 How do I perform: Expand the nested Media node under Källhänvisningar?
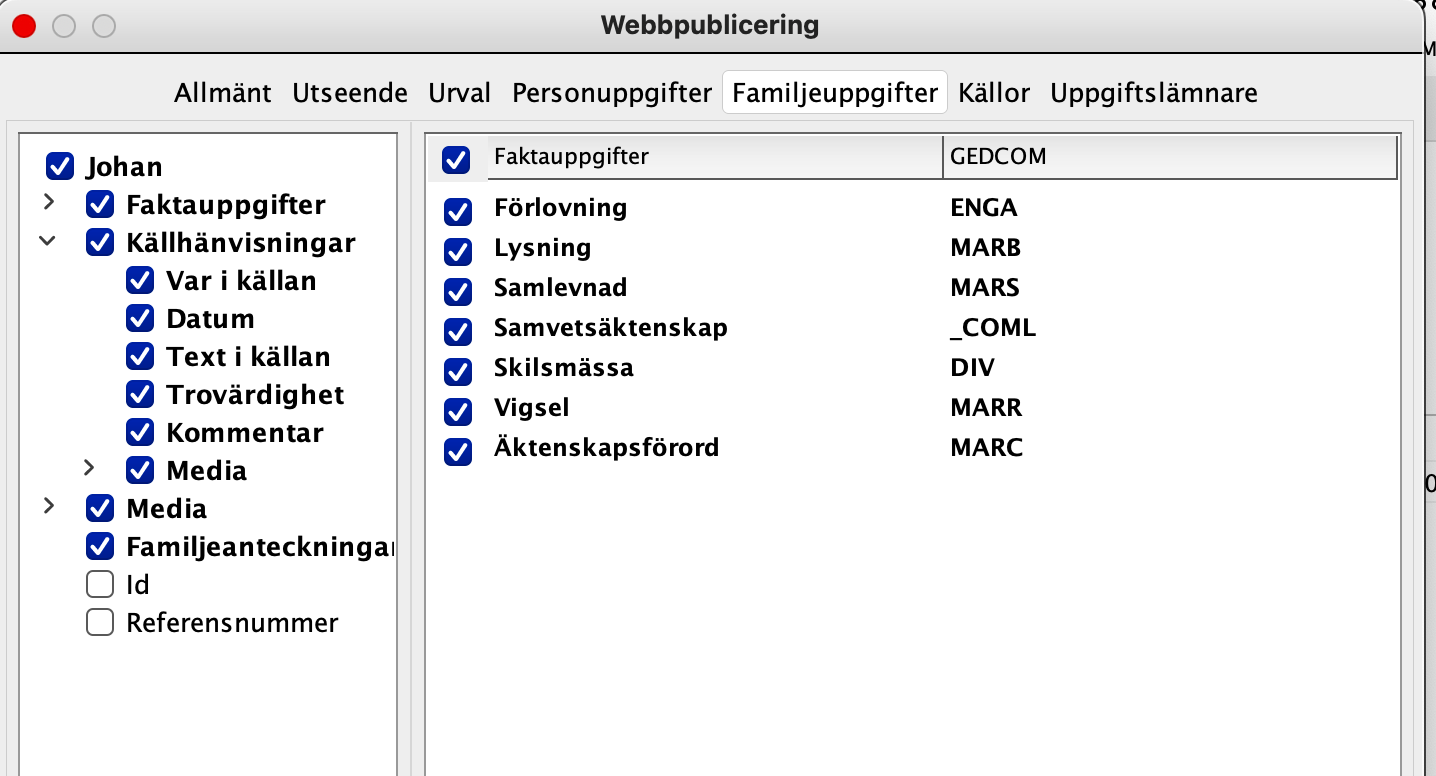point(89,468)
